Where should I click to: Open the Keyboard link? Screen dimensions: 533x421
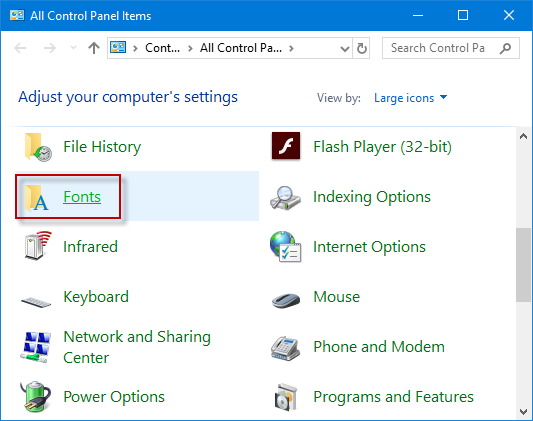(96, 297)
